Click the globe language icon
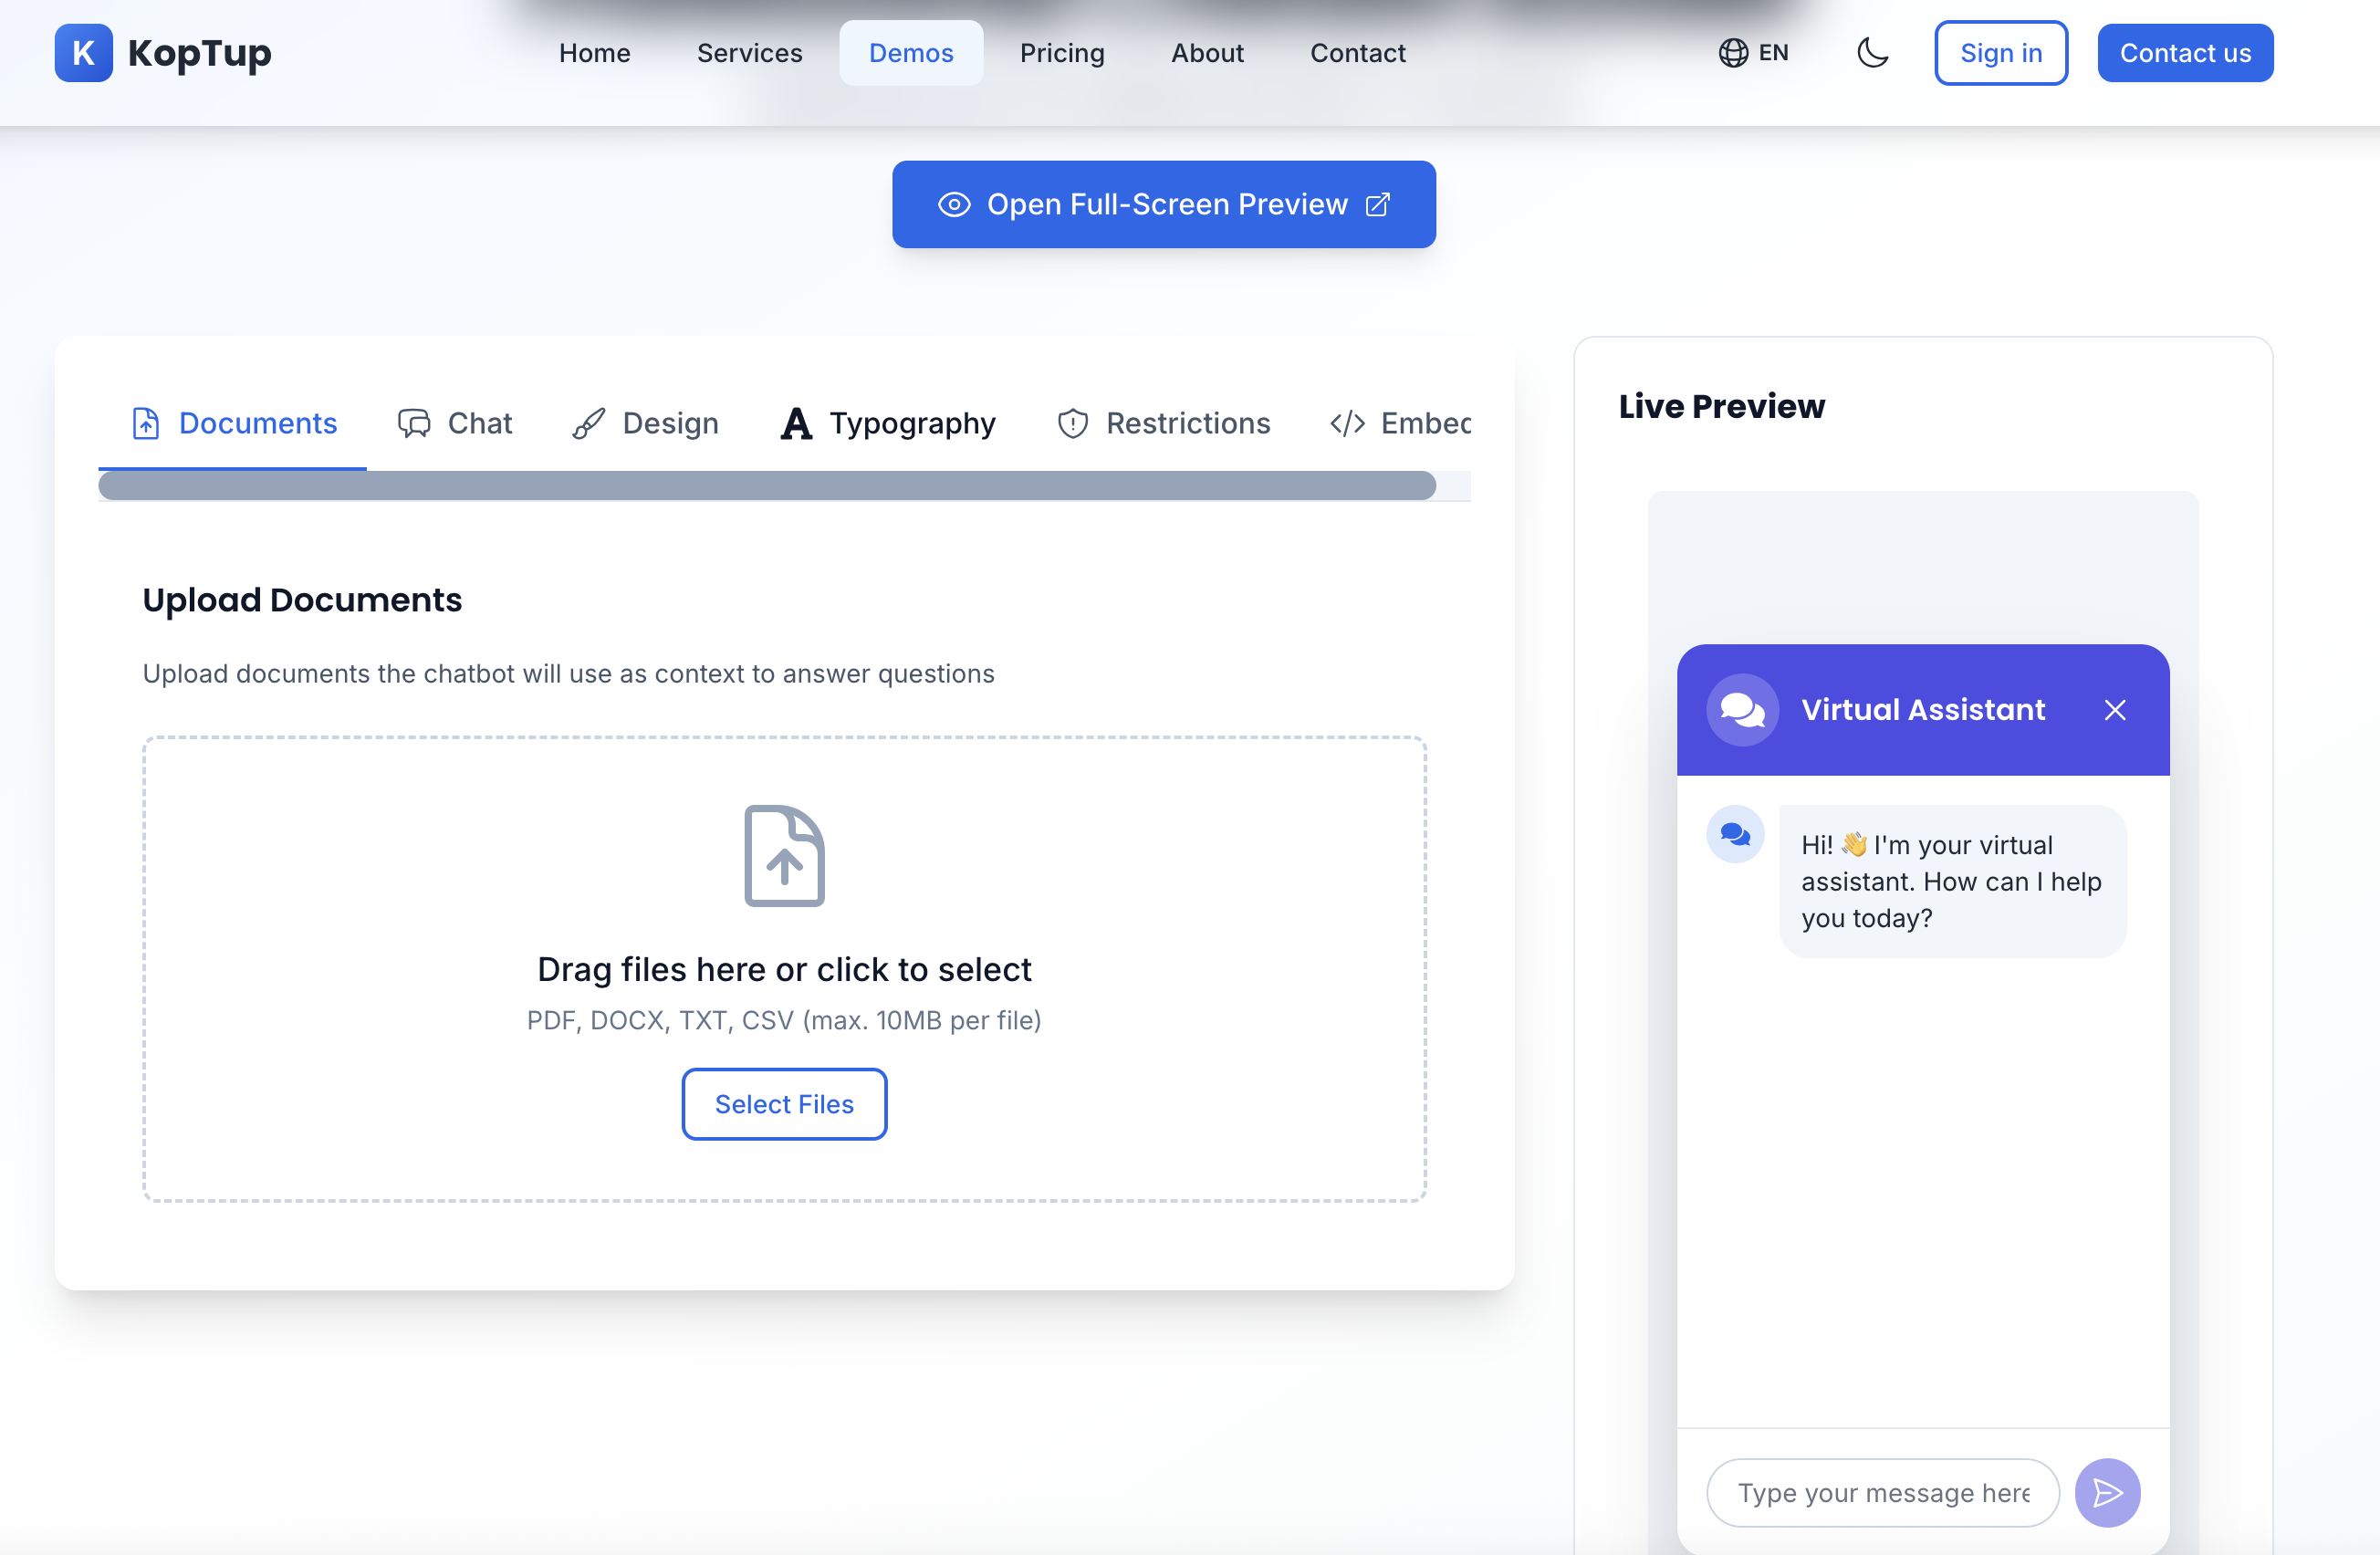 [1733, 52]
